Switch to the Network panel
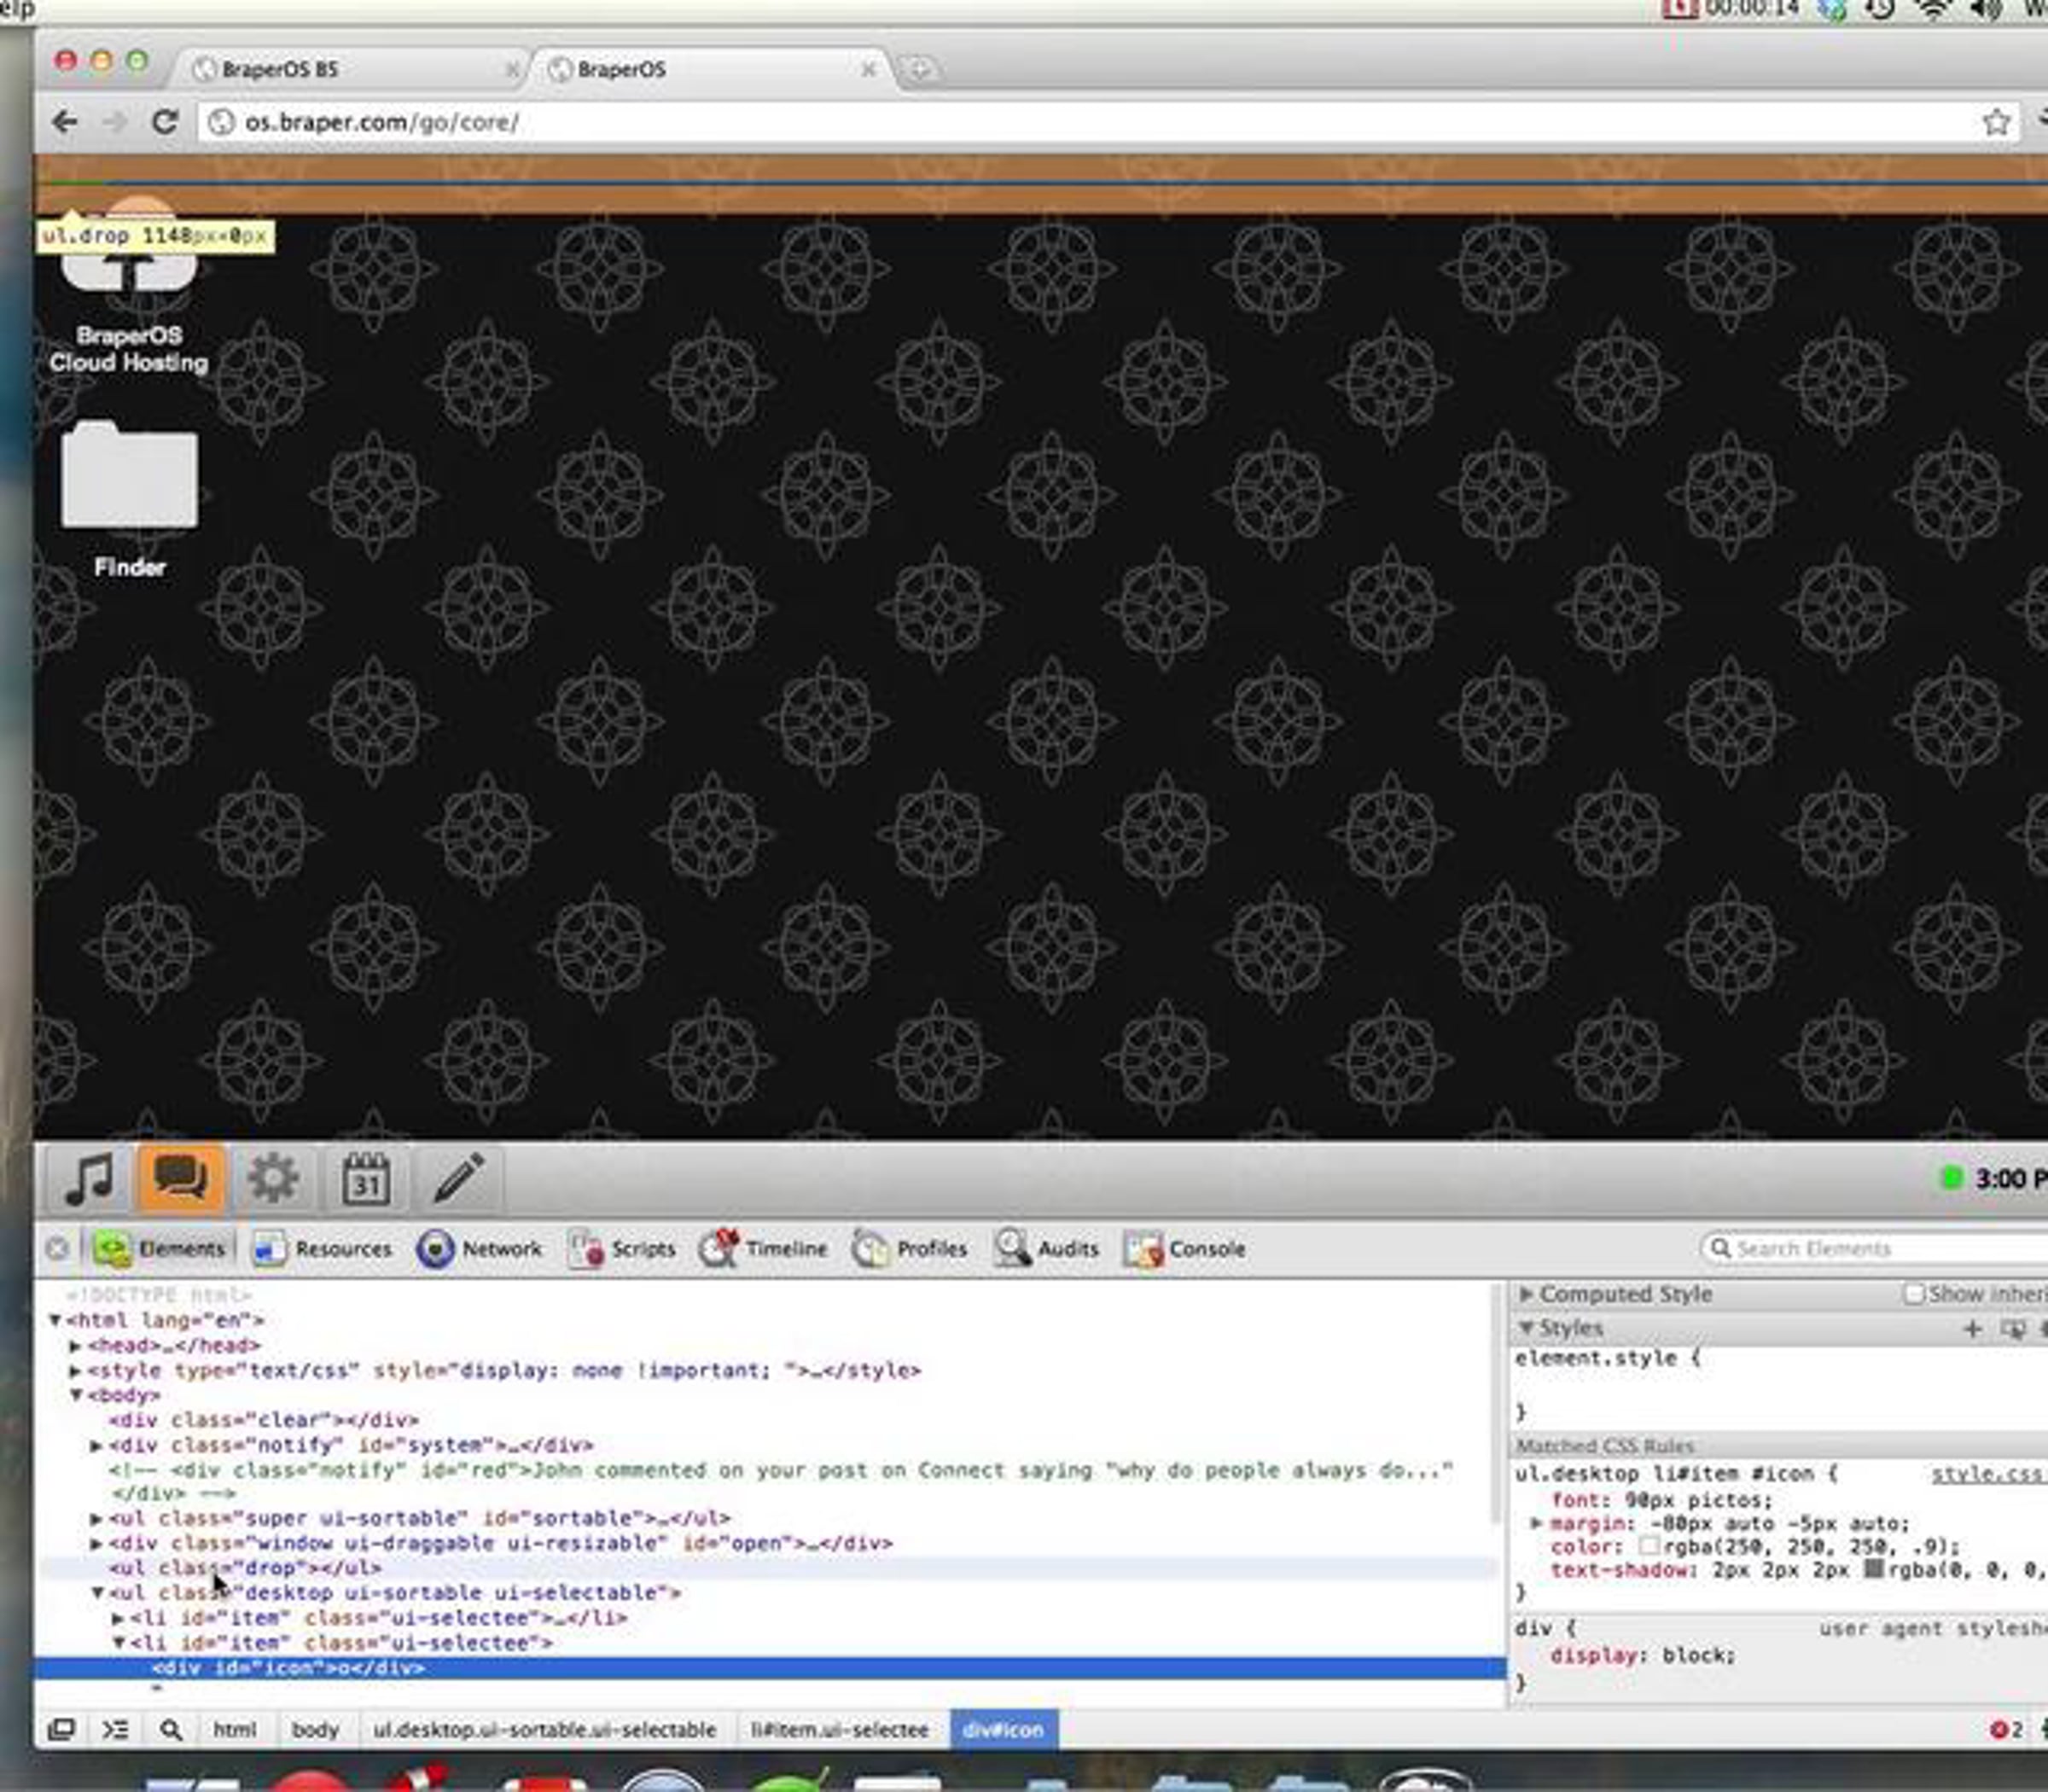The width and height of the screenshot is (2048, 1792). click(480, 1249)
